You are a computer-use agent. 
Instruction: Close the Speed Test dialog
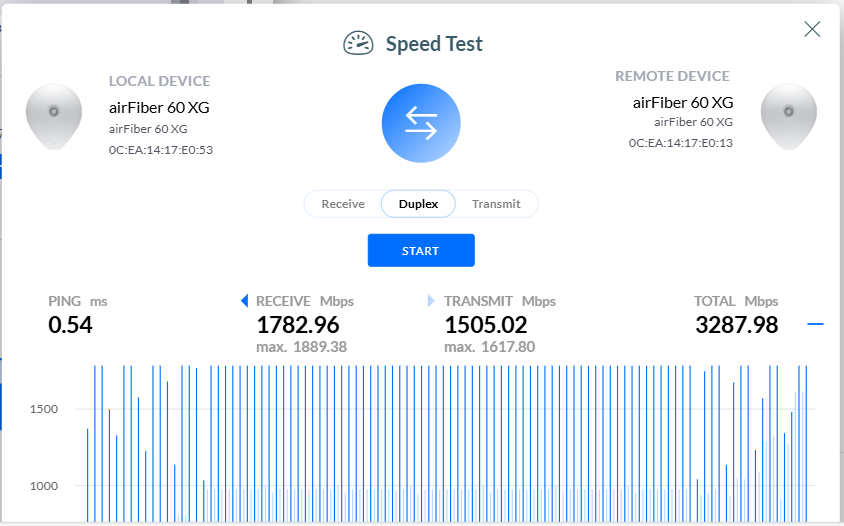tap(812, 29)
